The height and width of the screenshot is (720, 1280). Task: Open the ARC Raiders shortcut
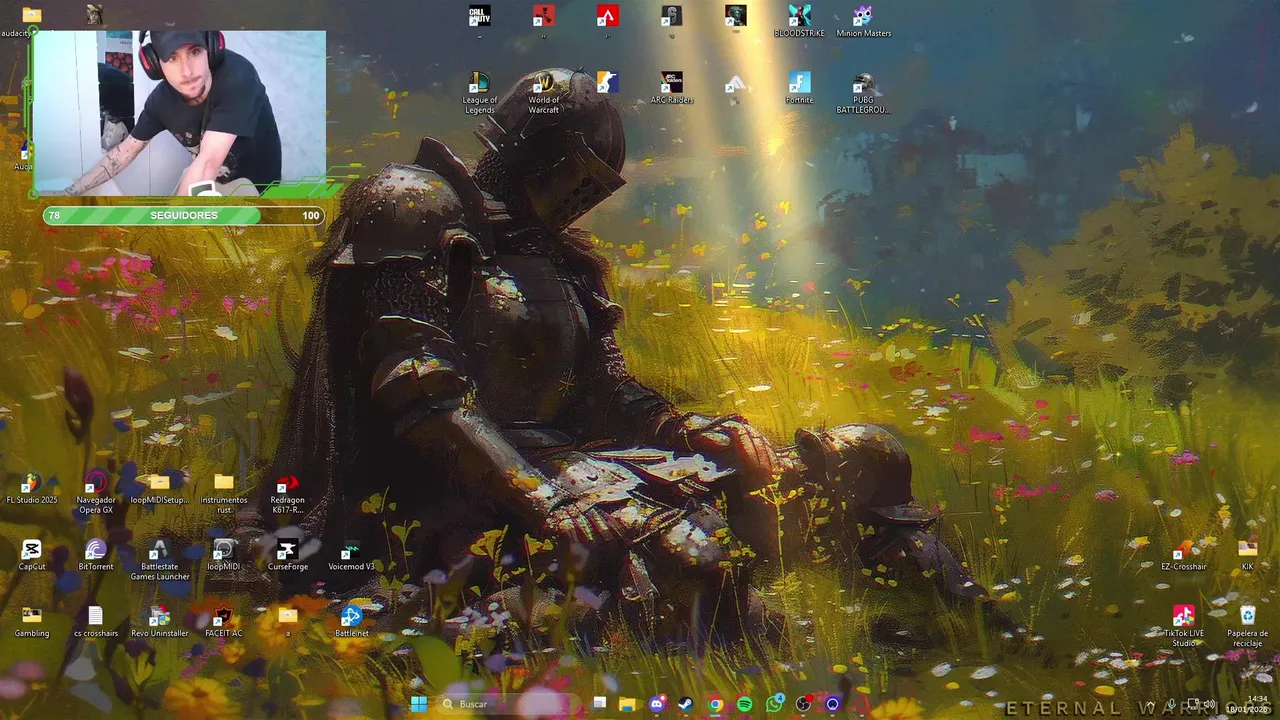click(671, 88)
